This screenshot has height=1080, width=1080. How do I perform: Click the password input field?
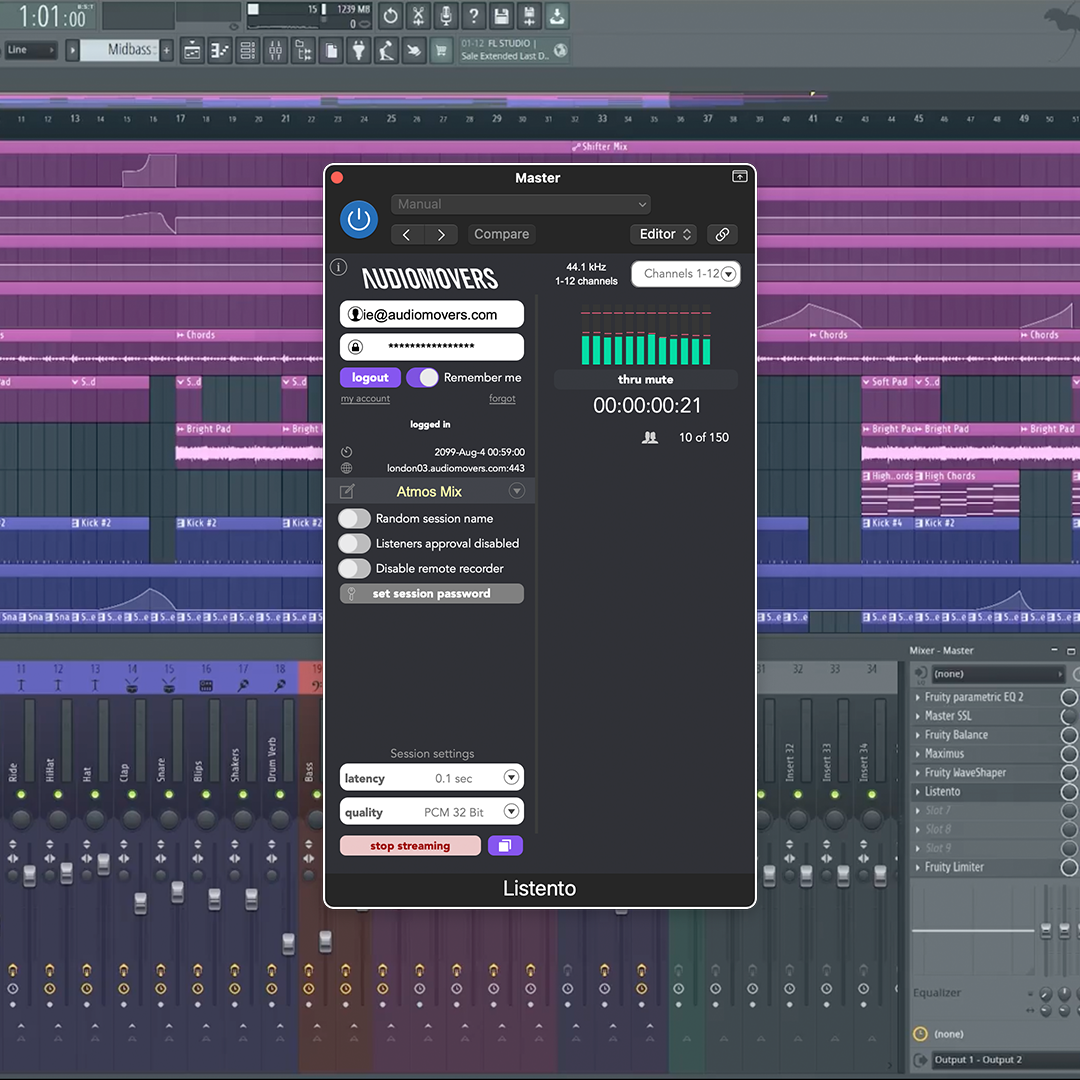(432, 346)
